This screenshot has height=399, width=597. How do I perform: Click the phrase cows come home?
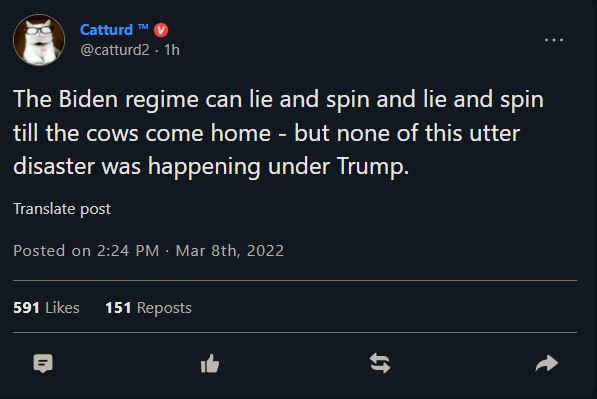tap(179, 133)
